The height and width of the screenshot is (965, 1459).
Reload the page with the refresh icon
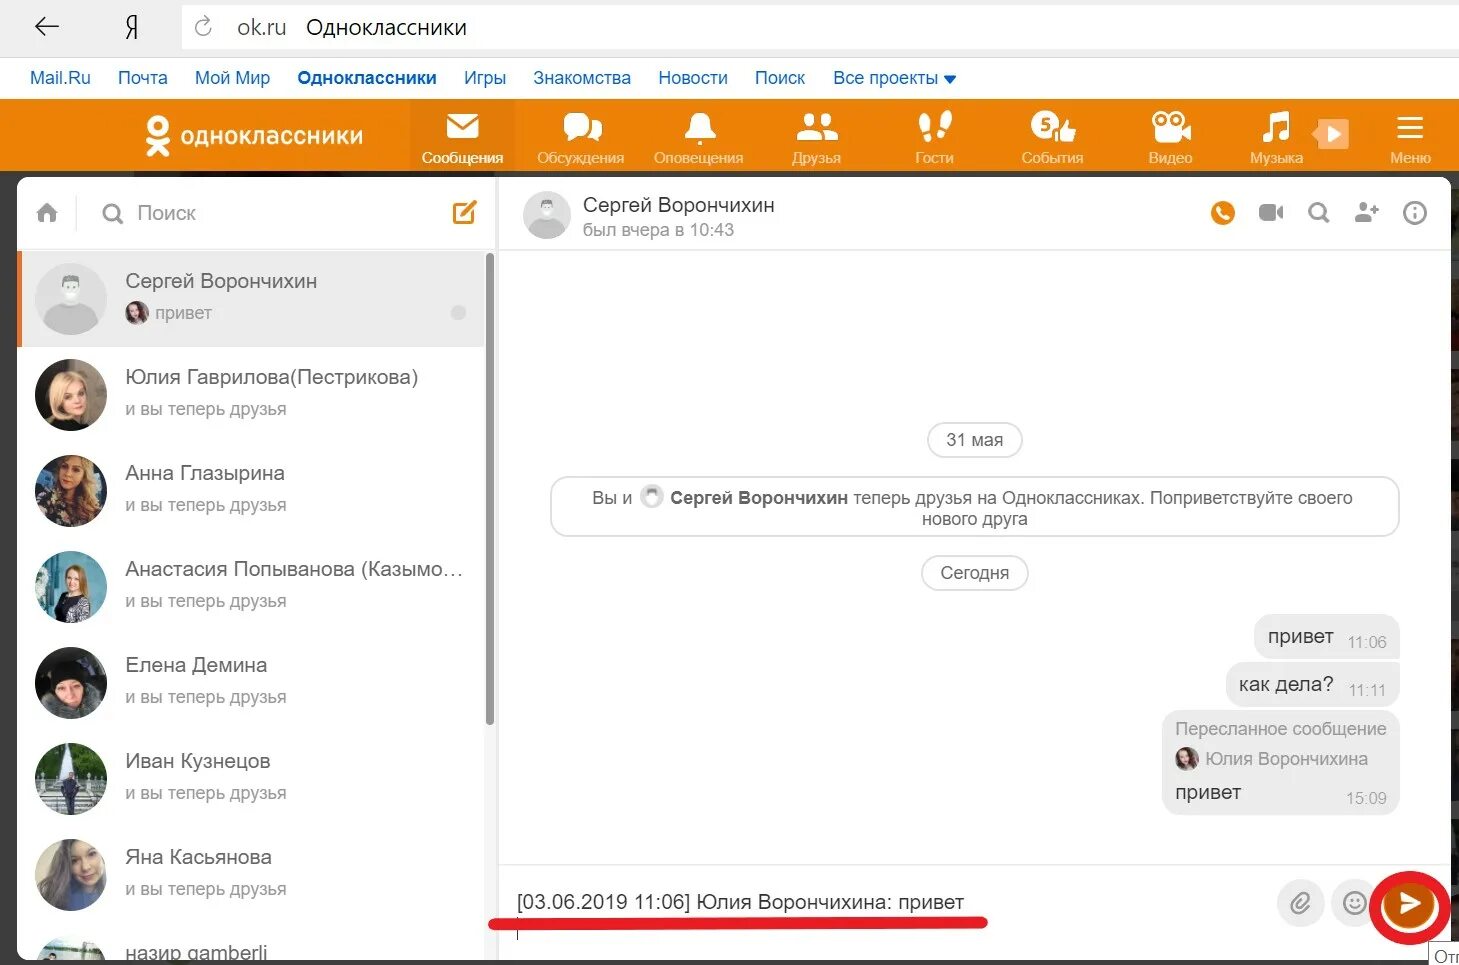tap(203, 27)
